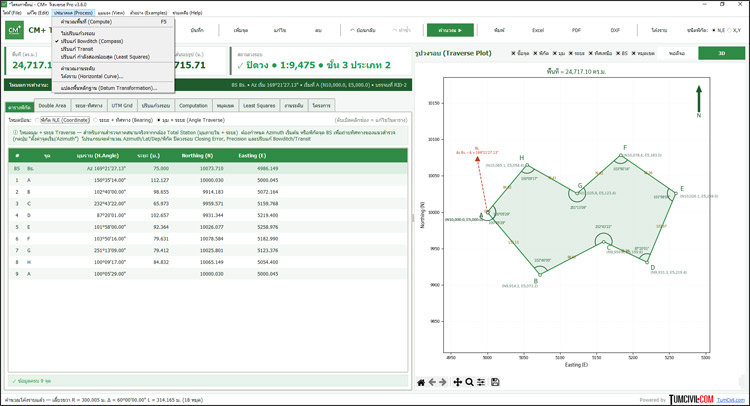Choose the Angle Traverse input mode radio
The image size is (750, 406).
point(190,120)
